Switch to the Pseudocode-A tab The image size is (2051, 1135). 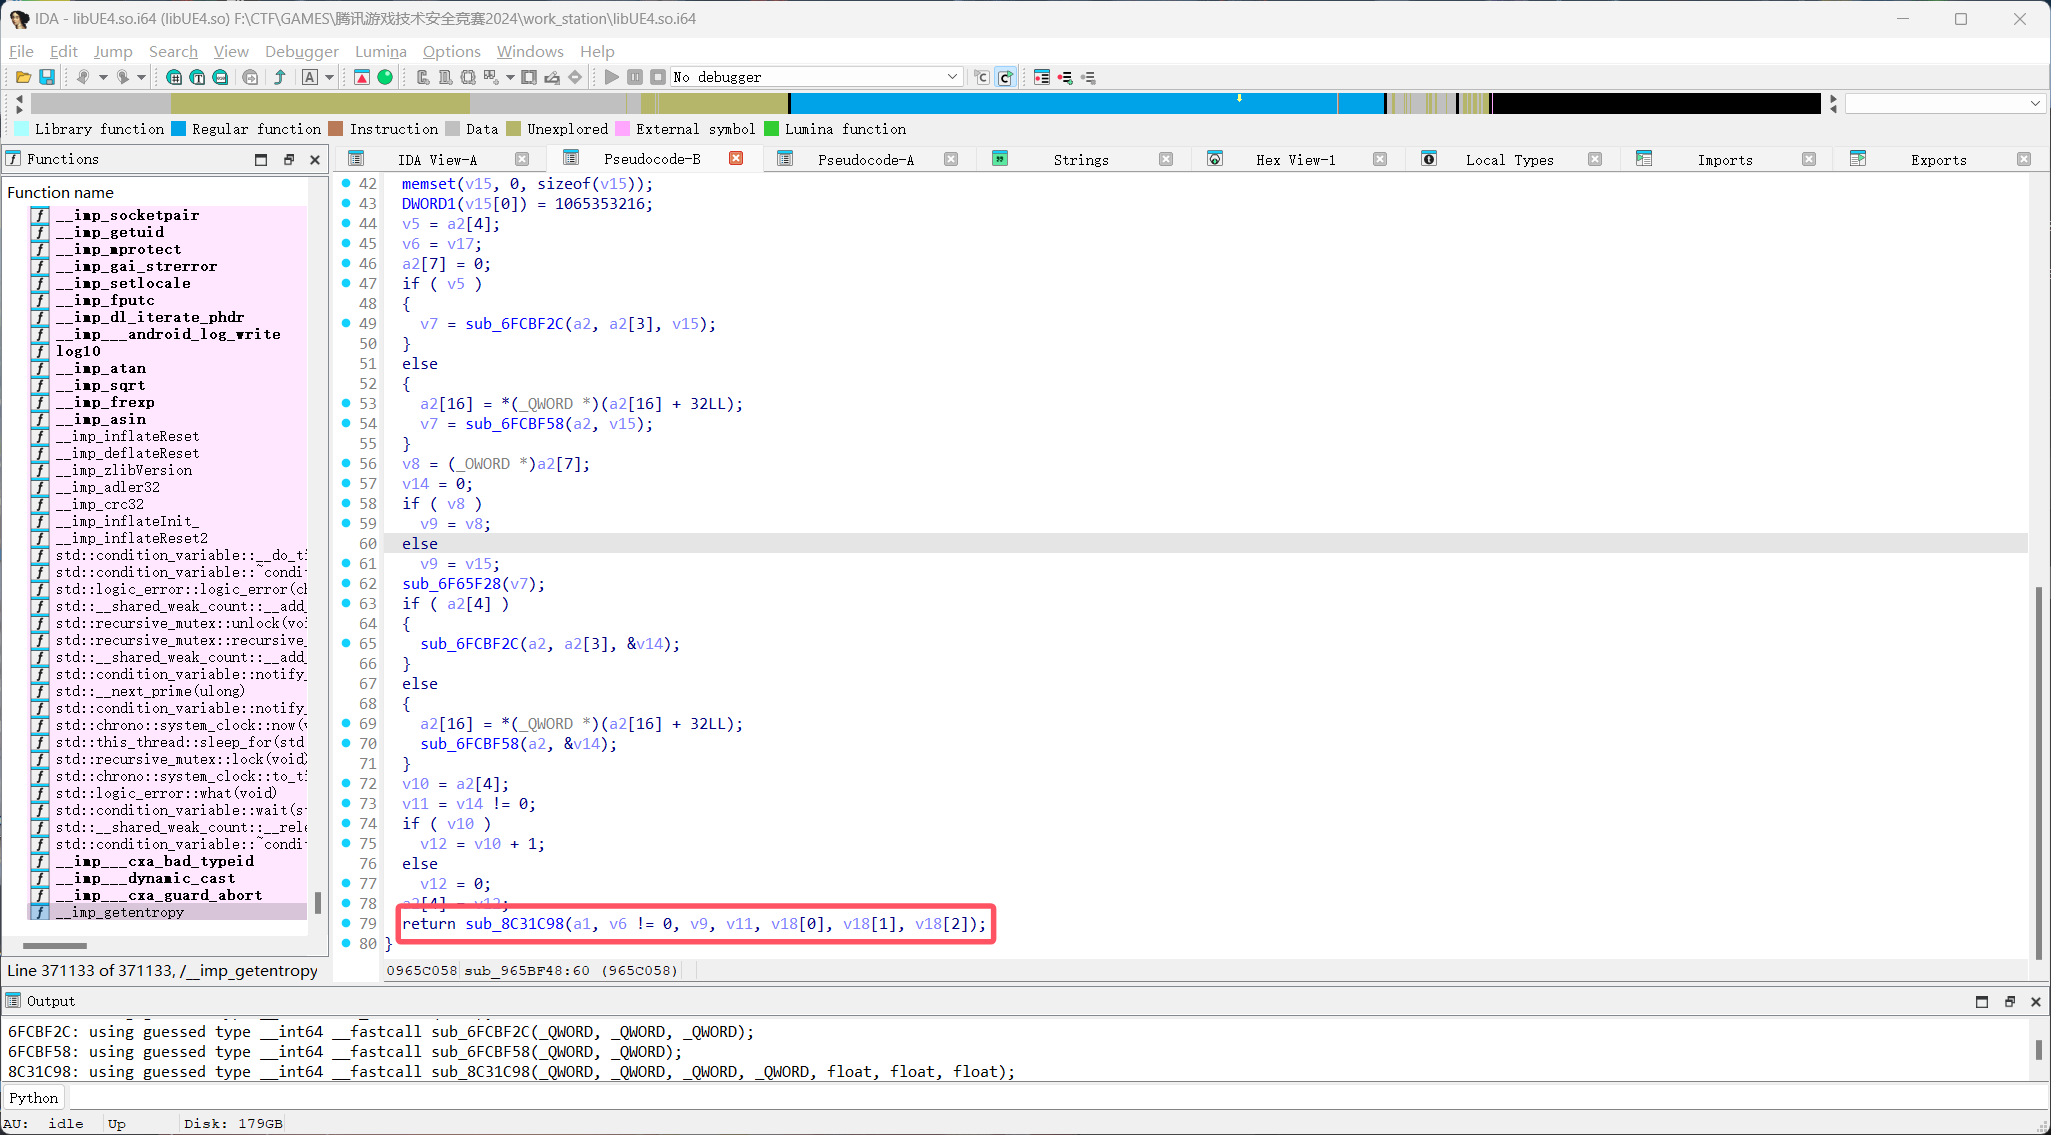point(866,159)
